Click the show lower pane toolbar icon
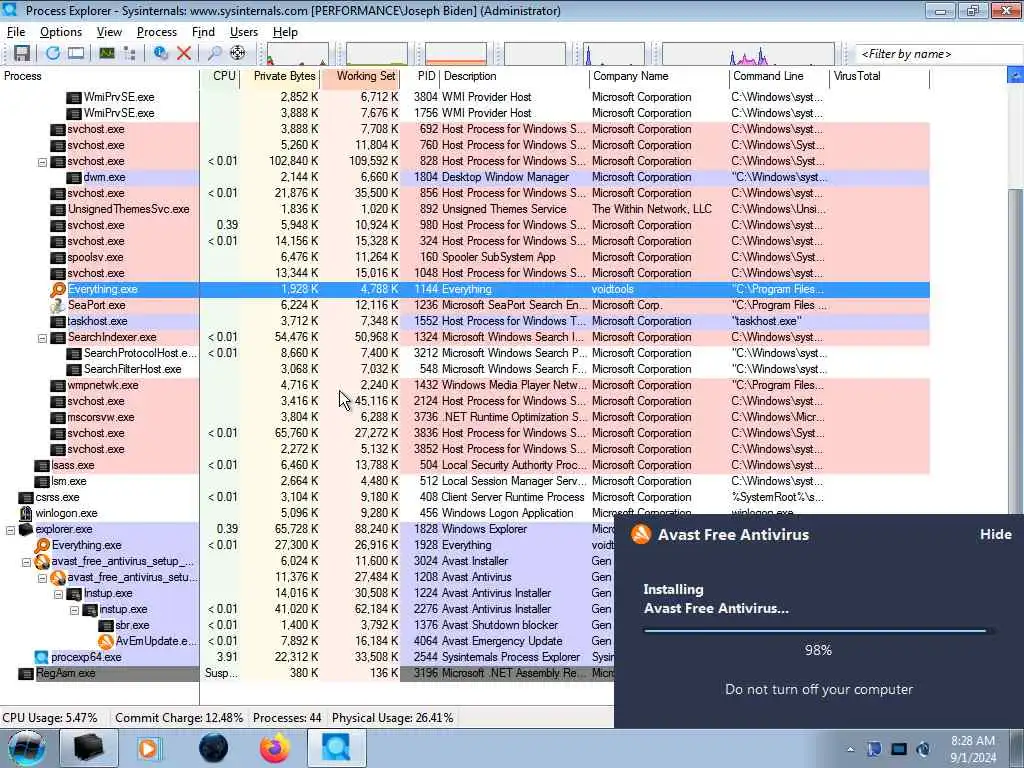 click(x=76, y=54)
